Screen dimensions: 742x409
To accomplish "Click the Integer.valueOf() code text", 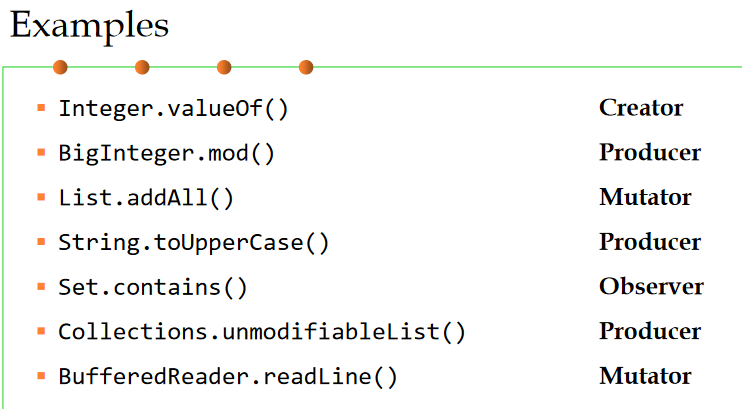I will click(173, 108).
